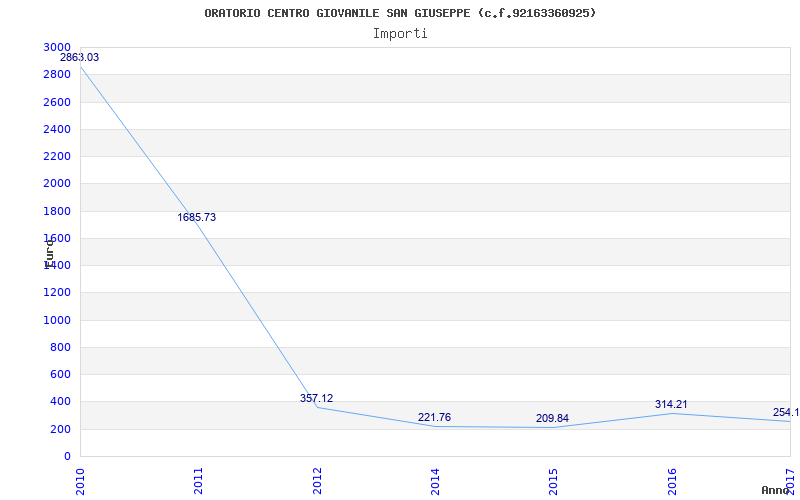
Task: Click y-axis tick label 2600
Action: [57, 102]
